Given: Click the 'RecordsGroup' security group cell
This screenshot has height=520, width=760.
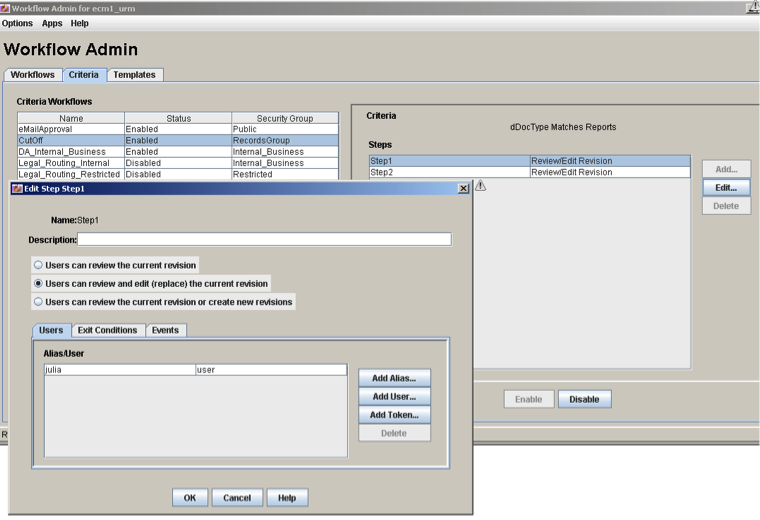Looking at the screenshot, I should click(x=285, y=141).
